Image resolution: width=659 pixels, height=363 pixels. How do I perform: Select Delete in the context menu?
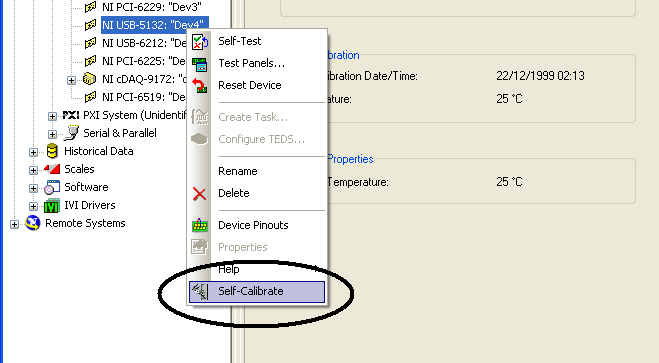click(257, 193)
